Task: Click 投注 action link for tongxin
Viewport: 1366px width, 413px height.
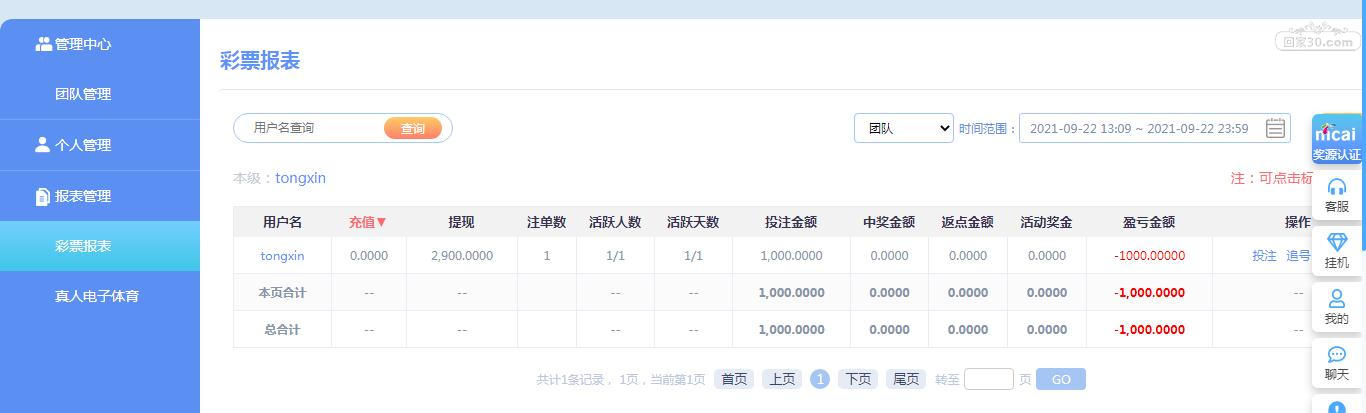Action: pos(1264,255)
